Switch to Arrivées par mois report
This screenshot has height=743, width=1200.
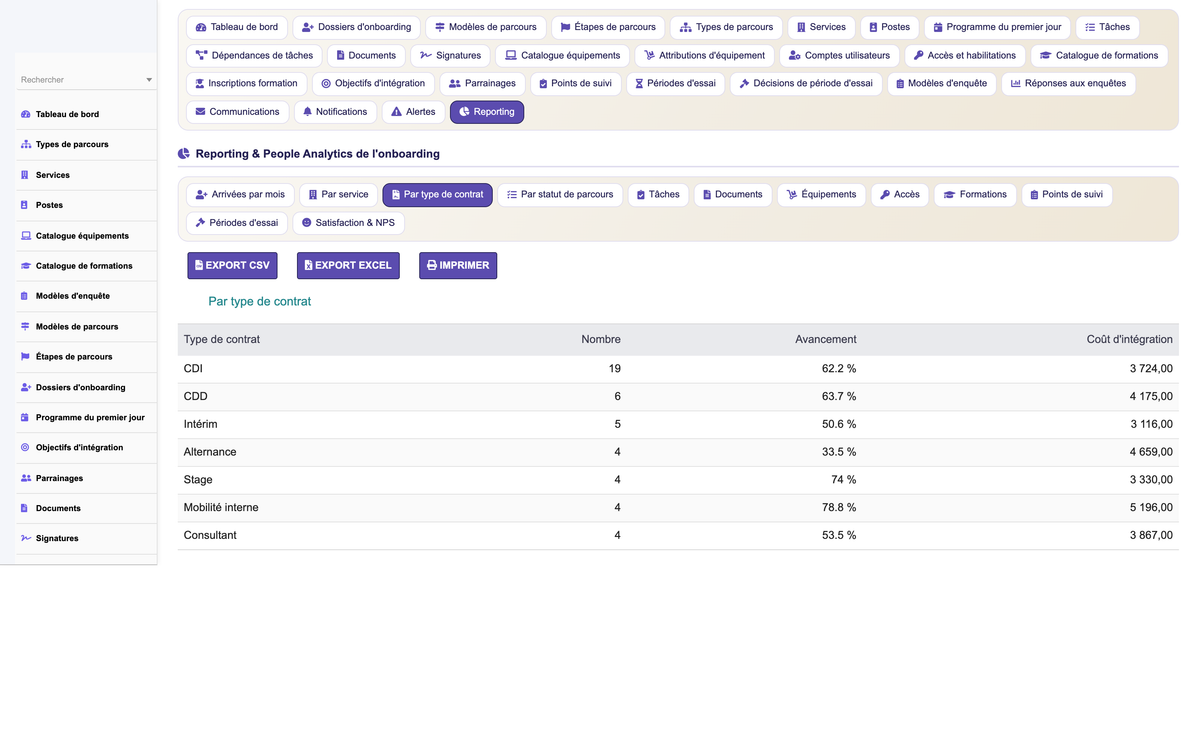coord(240,195)
